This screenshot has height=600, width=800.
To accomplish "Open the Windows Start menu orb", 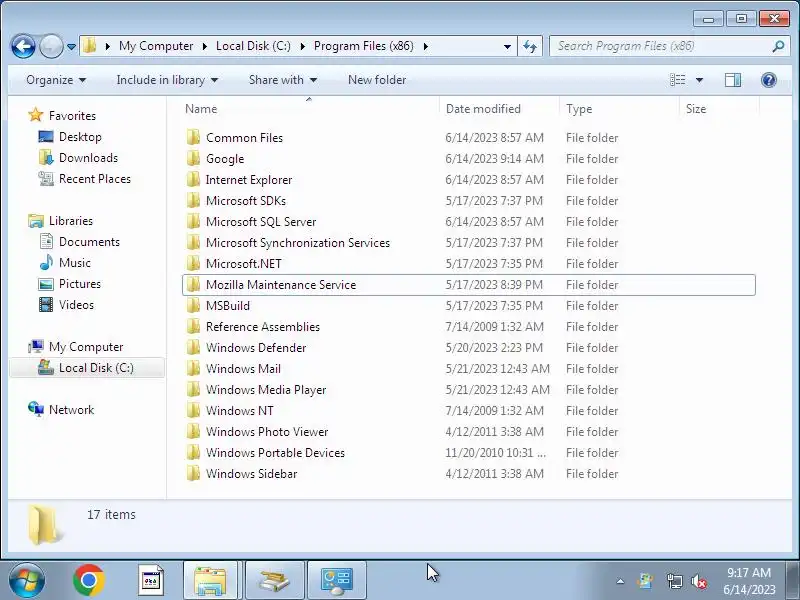I will (x=27, y=580).
